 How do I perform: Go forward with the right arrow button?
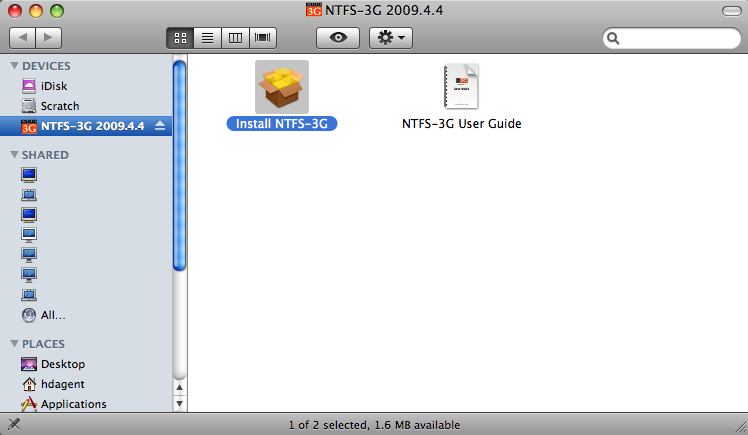pos(49,38)
